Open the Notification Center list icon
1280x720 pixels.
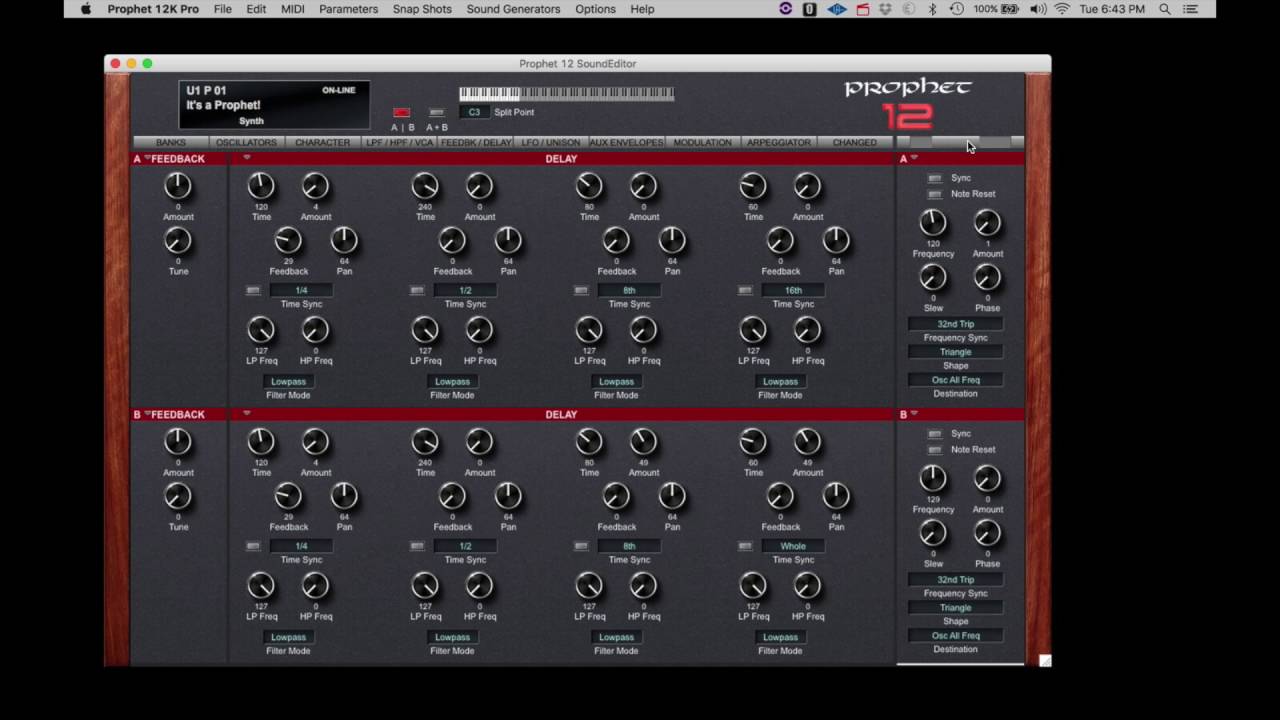(1191, 9)
